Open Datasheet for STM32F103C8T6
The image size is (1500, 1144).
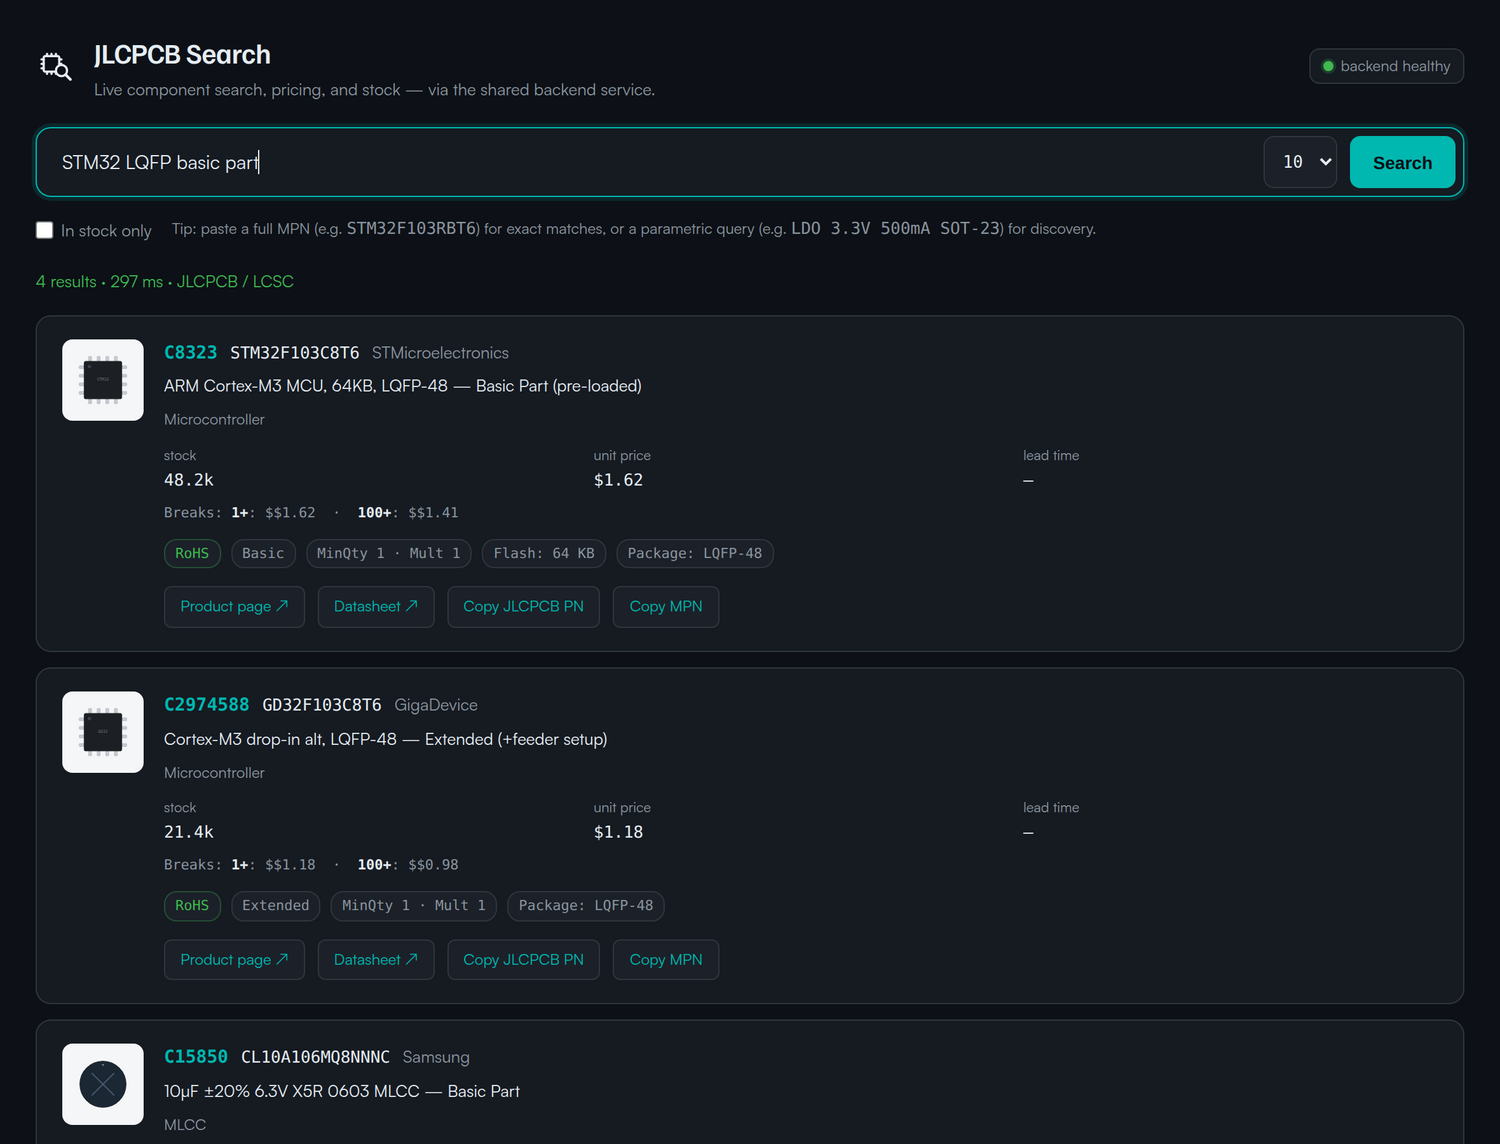tap(376, 607)
